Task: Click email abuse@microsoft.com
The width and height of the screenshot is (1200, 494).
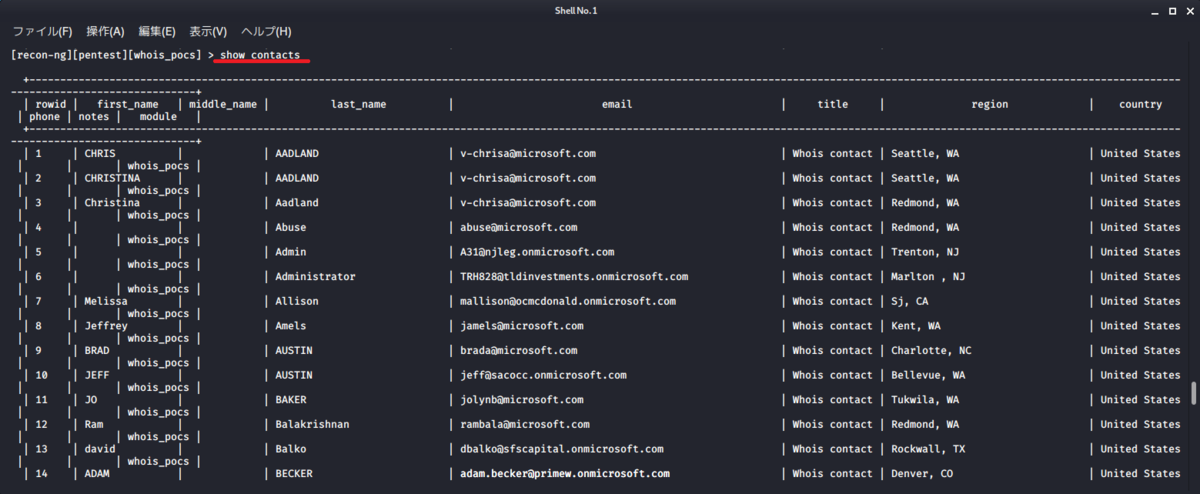Action: coord(519,228)
